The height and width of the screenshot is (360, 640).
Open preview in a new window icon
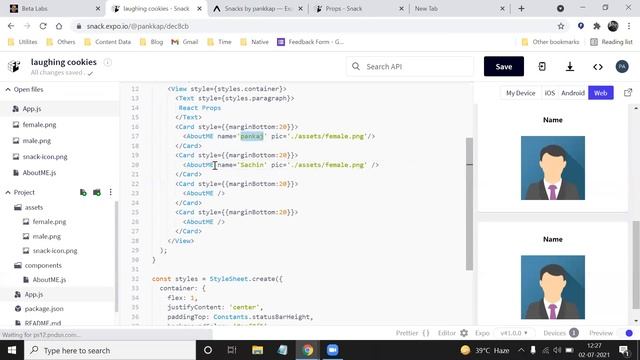628,93
